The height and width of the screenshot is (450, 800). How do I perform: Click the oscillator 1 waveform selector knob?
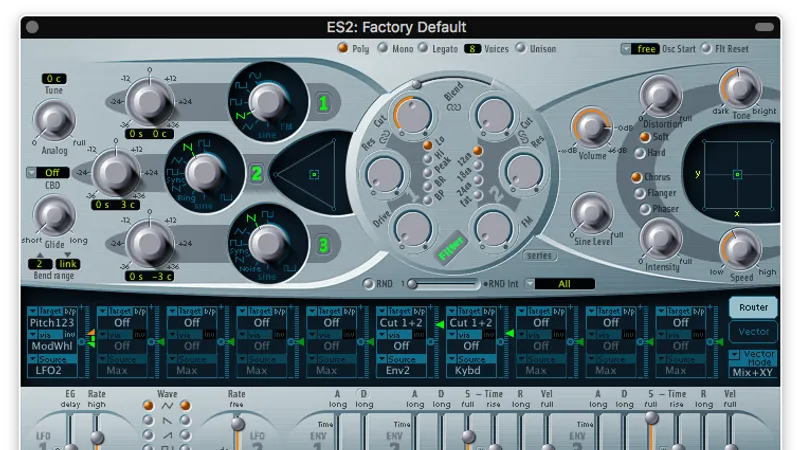pos(268,101)
